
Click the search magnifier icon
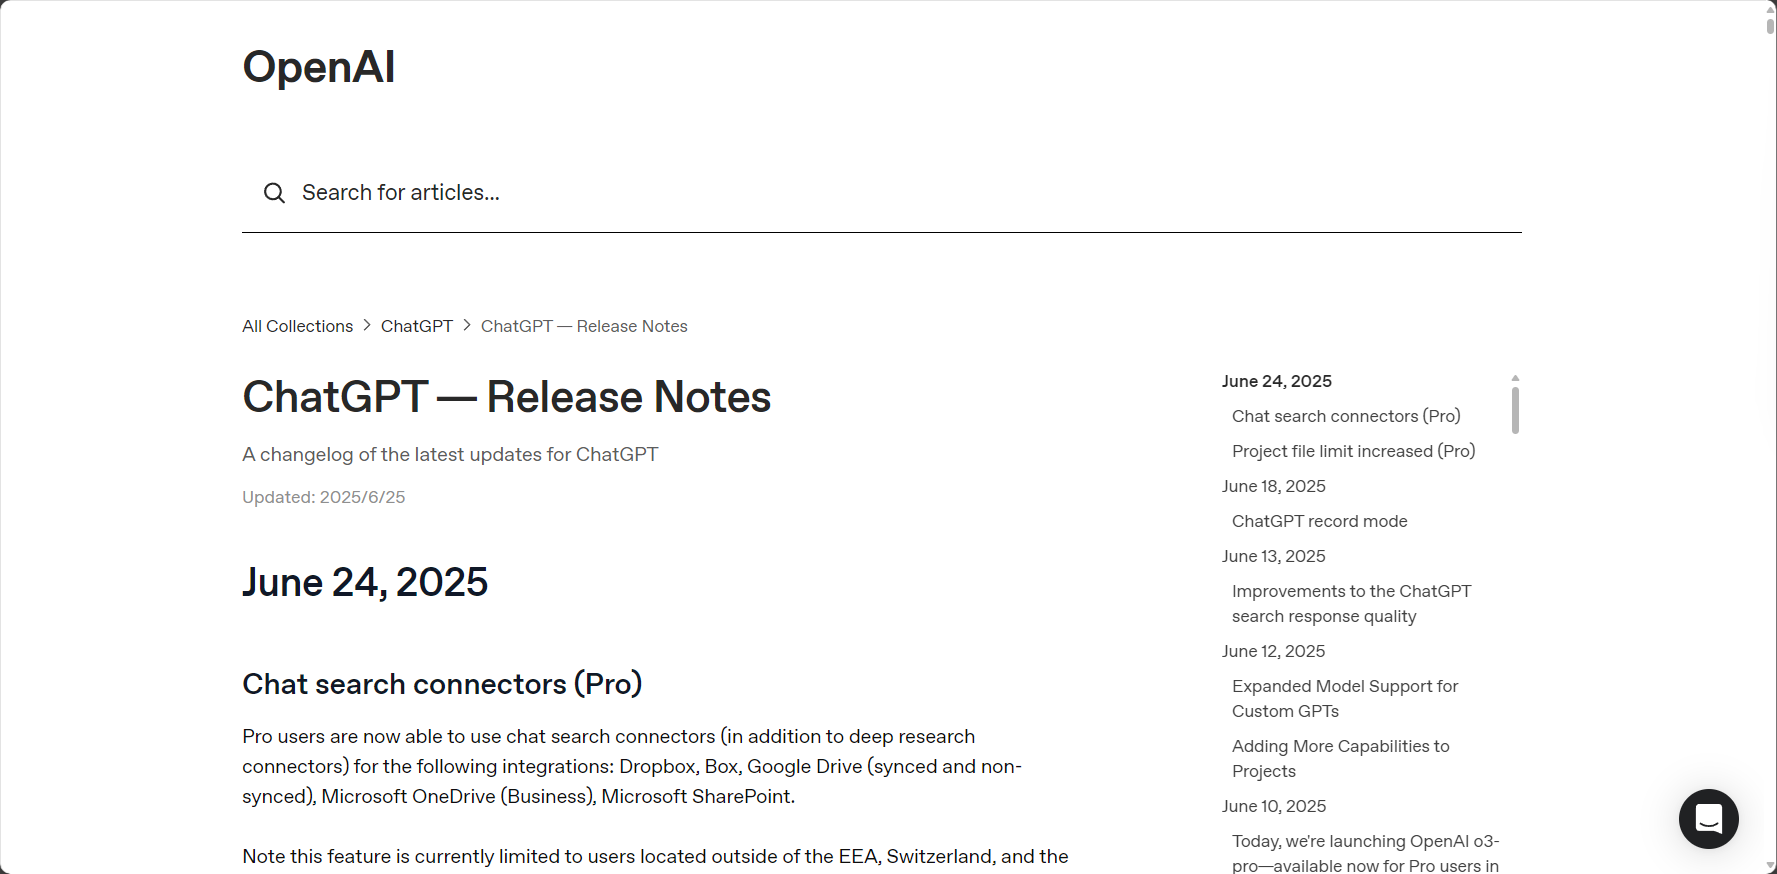pyautogui.click(x=274, y=193)
